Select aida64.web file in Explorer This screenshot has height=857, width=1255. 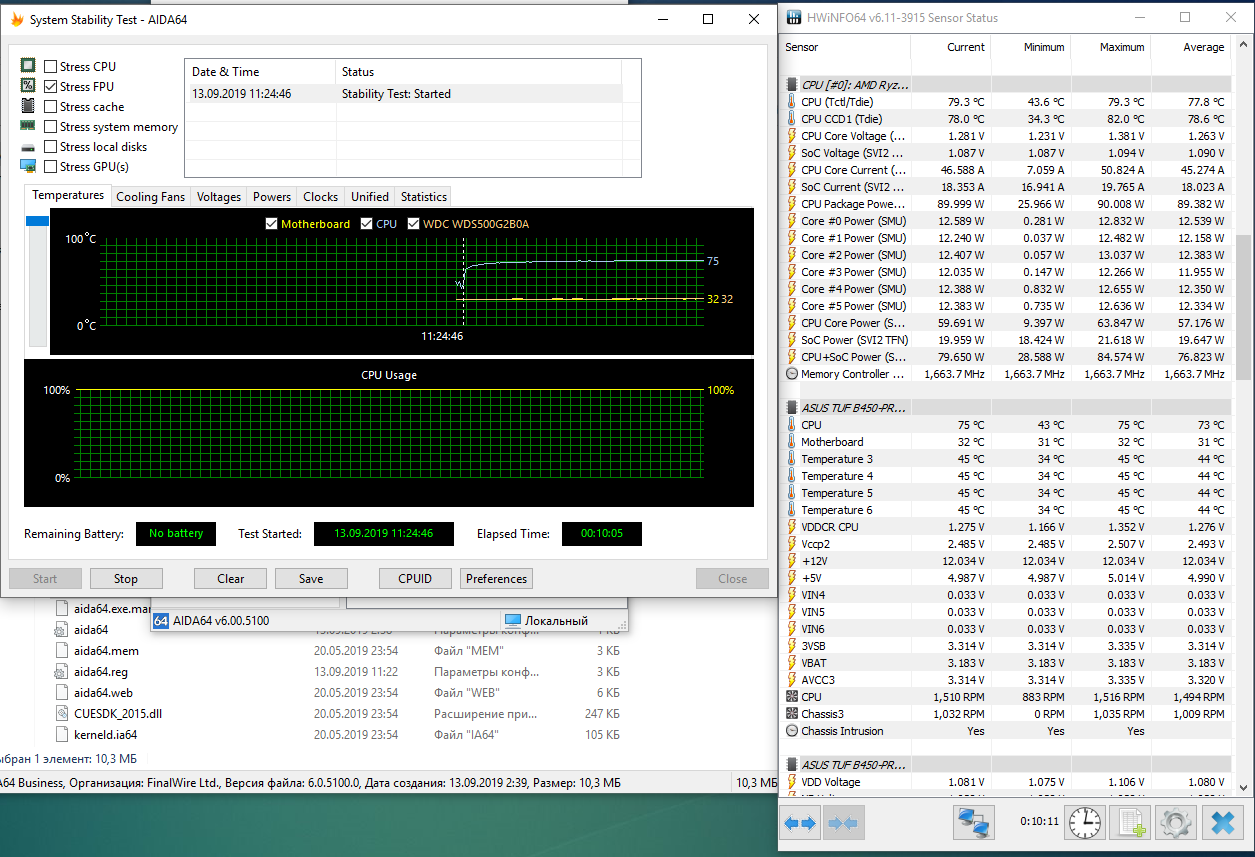click(103, 692)
